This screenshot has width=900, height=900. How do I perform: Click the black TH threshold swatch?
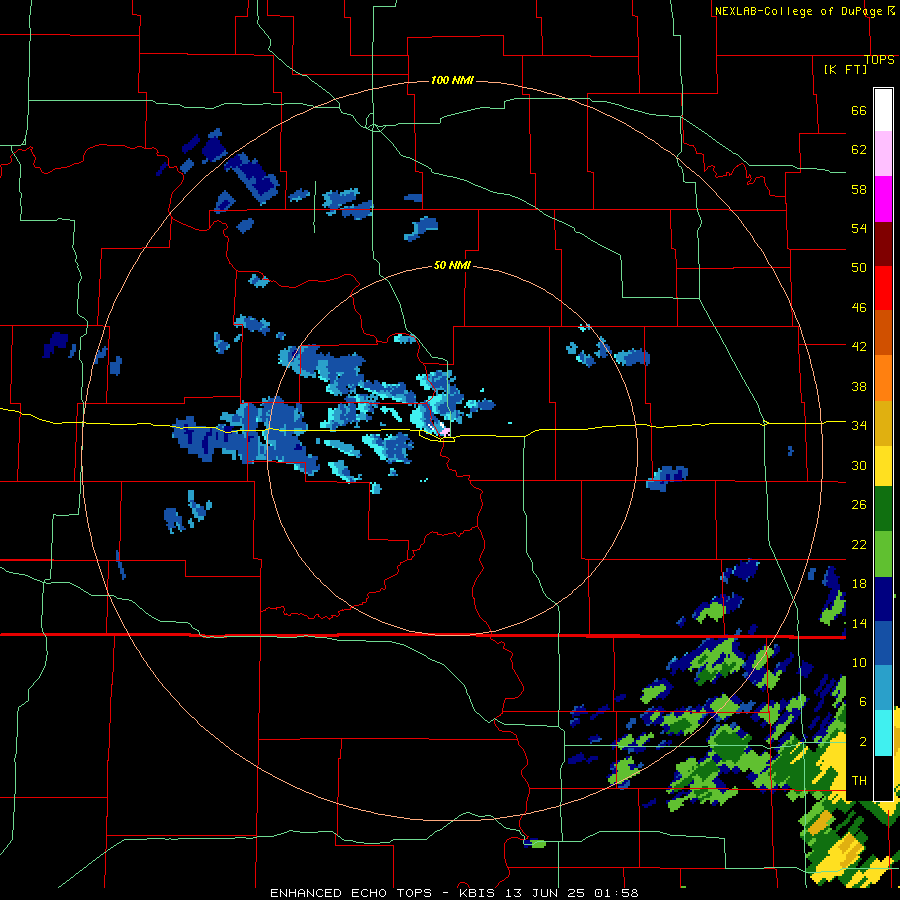tap(883, 778)
